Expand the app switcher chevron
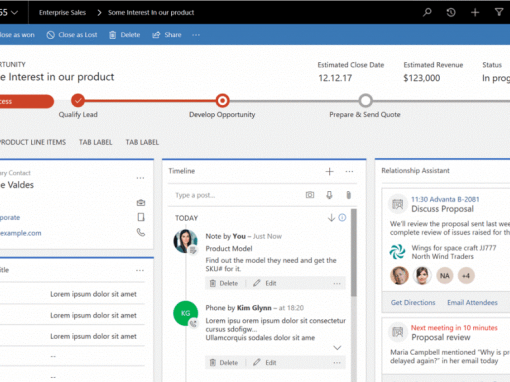The width and height of the screenshot is (510, 382). click(x=14, y=13)
